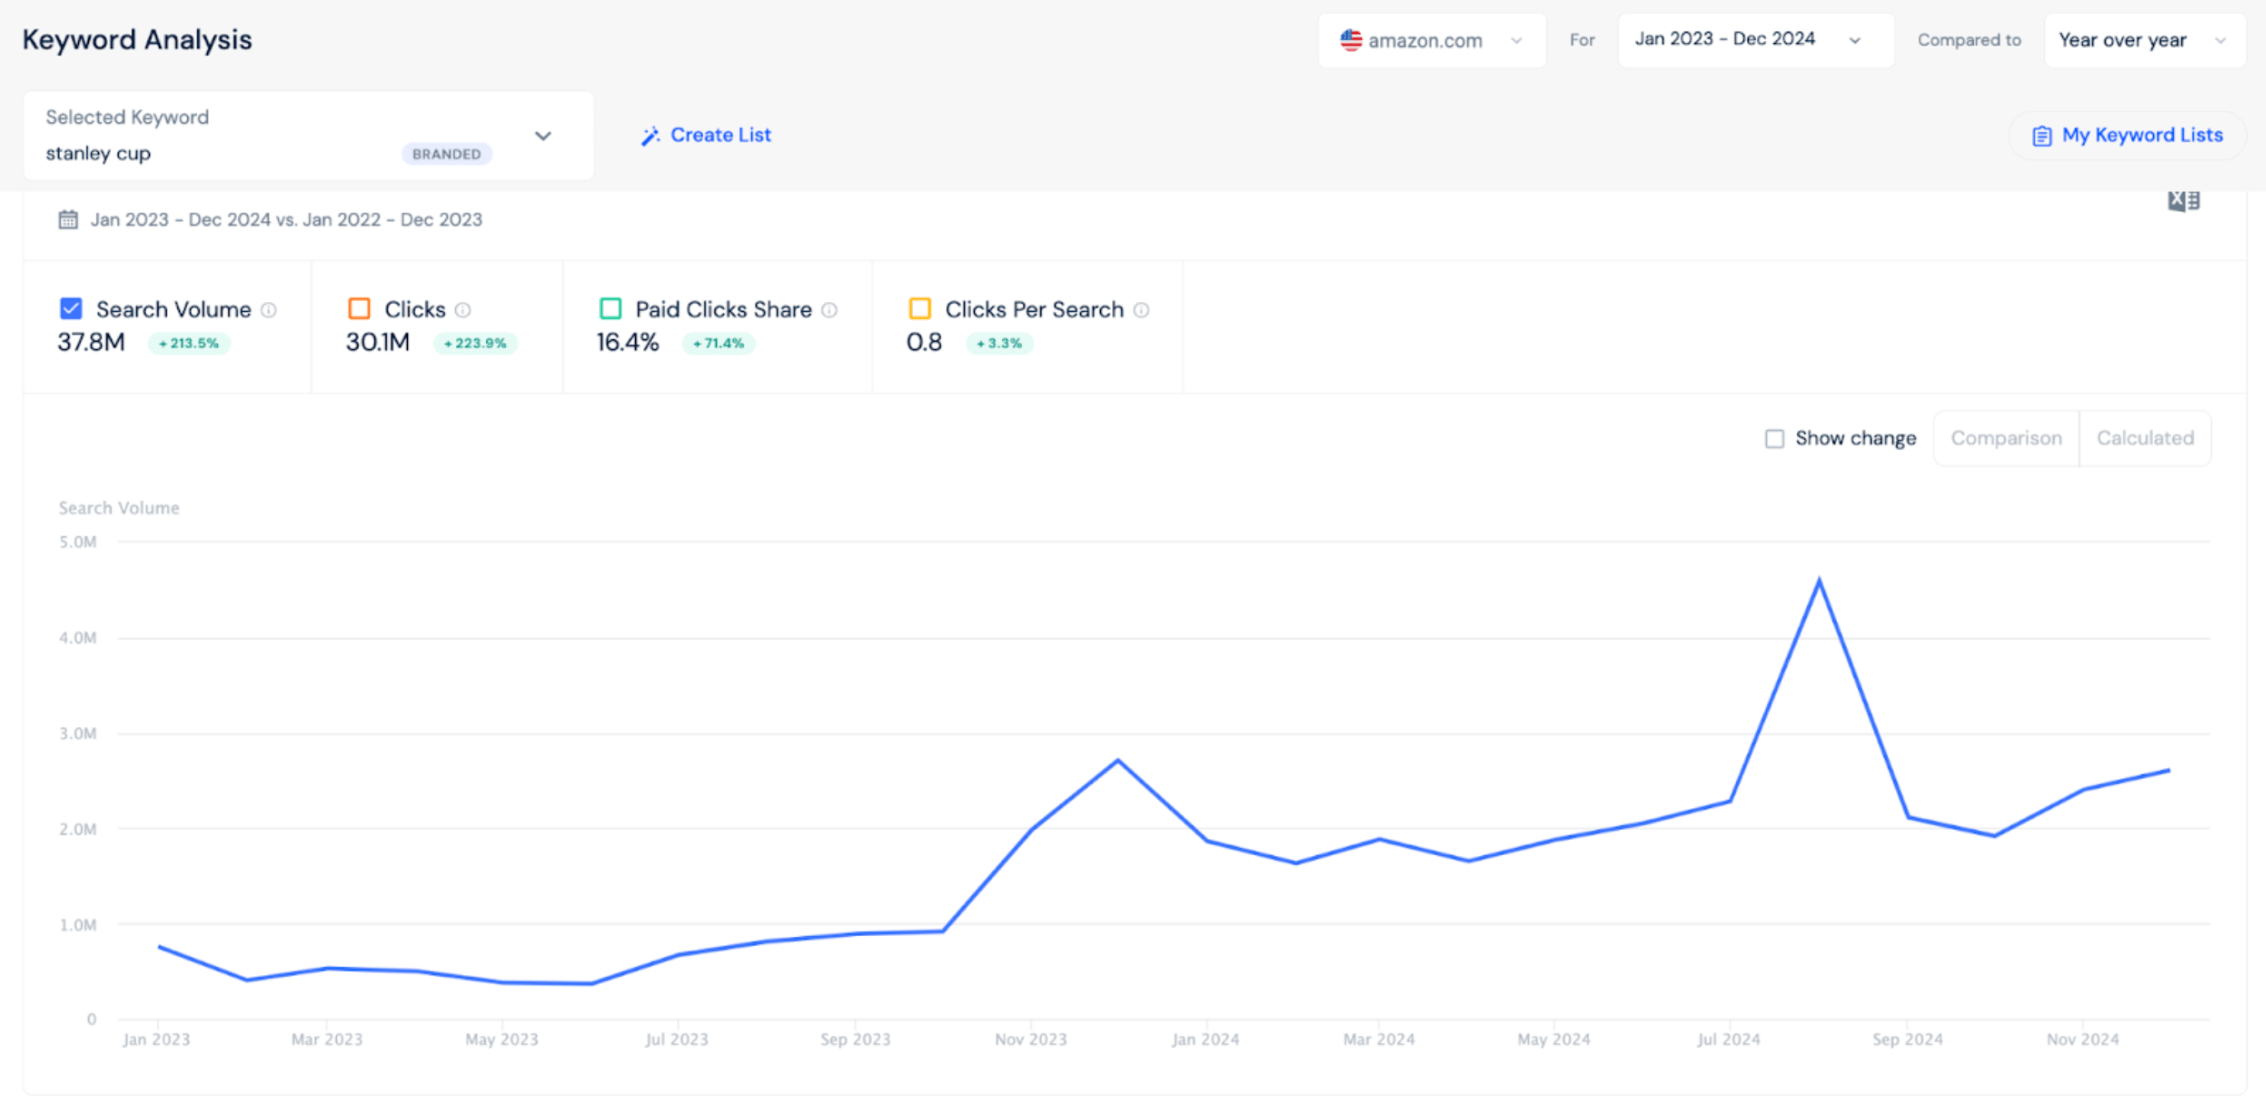Open the Jan 2023 – Dec 2024 date dropdown
Image resolution: width=2266 pixels, height=1108 pixels.
point(1756,40)
